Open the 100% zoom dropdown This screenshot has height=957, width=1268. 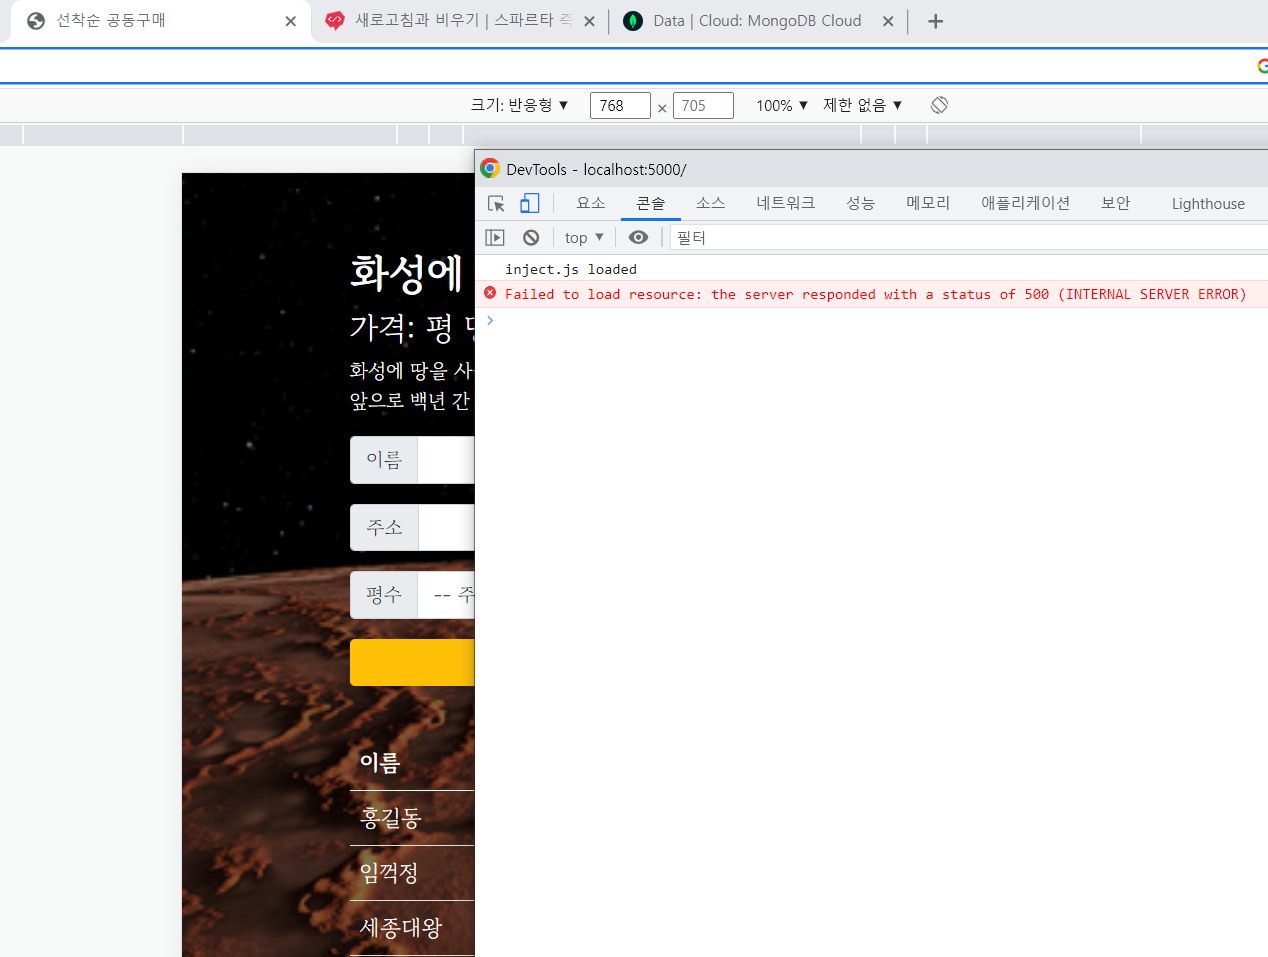point(782,105)
